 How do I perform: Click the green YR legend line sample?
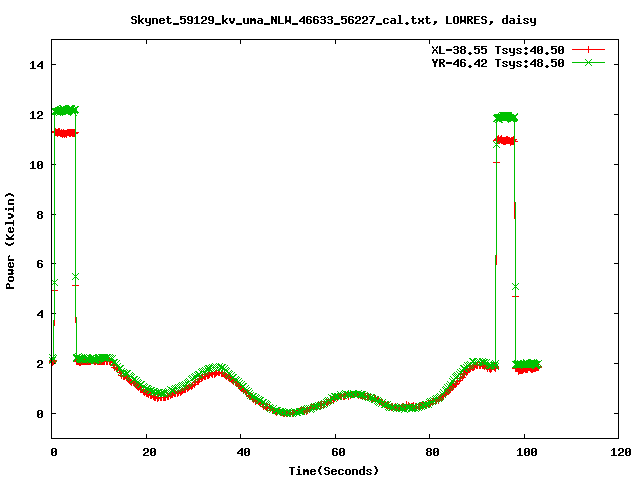pos(588,63)
